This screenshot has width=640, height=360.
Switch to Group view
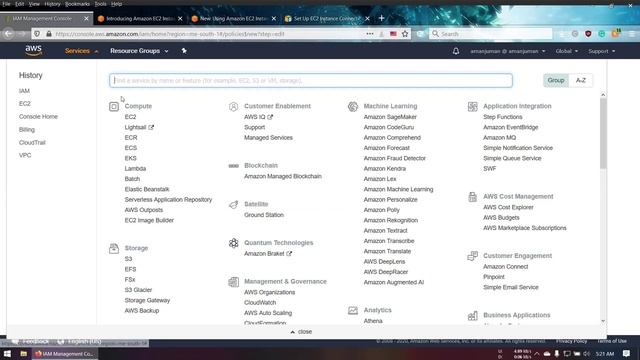coord(556,80)
